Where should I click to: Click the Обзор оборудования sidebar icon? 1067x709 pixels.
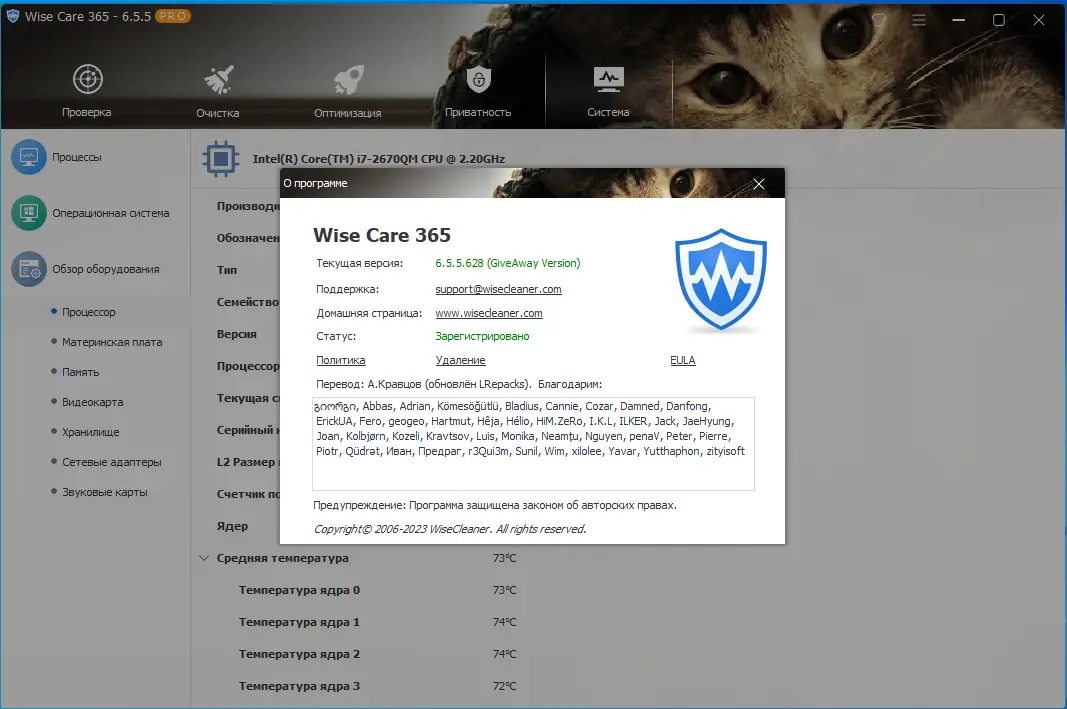pos(28,269)
